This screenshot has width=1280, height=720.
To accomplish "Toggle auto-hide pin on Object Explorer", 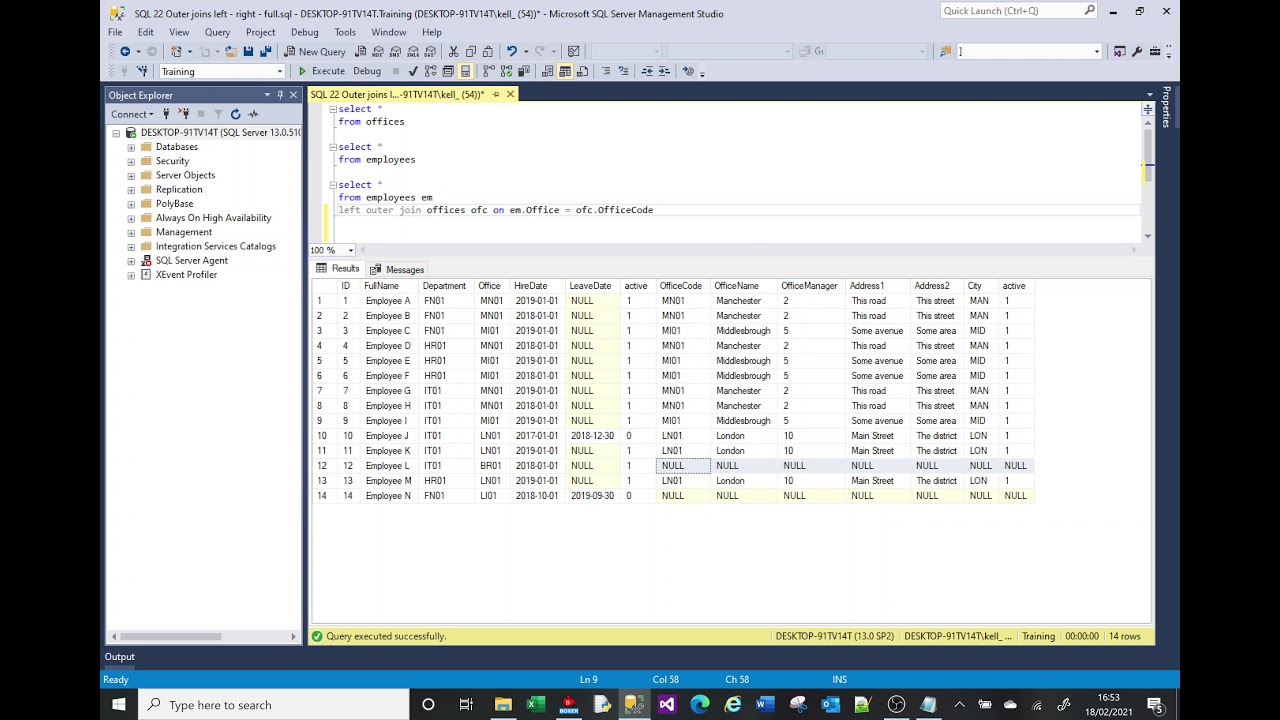I will 280,95.
